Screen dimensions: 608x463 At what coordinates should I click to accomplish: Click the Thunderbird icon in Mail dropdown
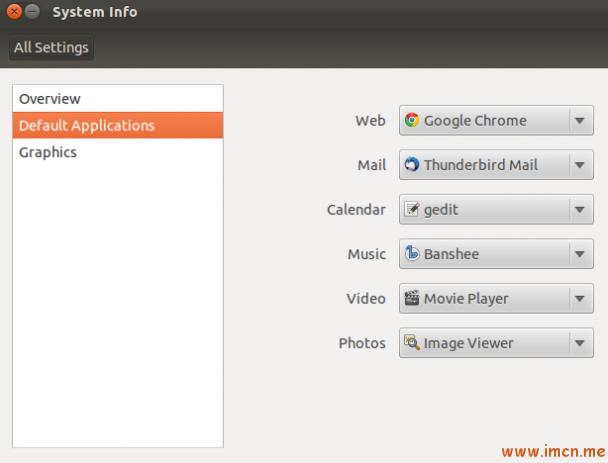click(411, 164)
